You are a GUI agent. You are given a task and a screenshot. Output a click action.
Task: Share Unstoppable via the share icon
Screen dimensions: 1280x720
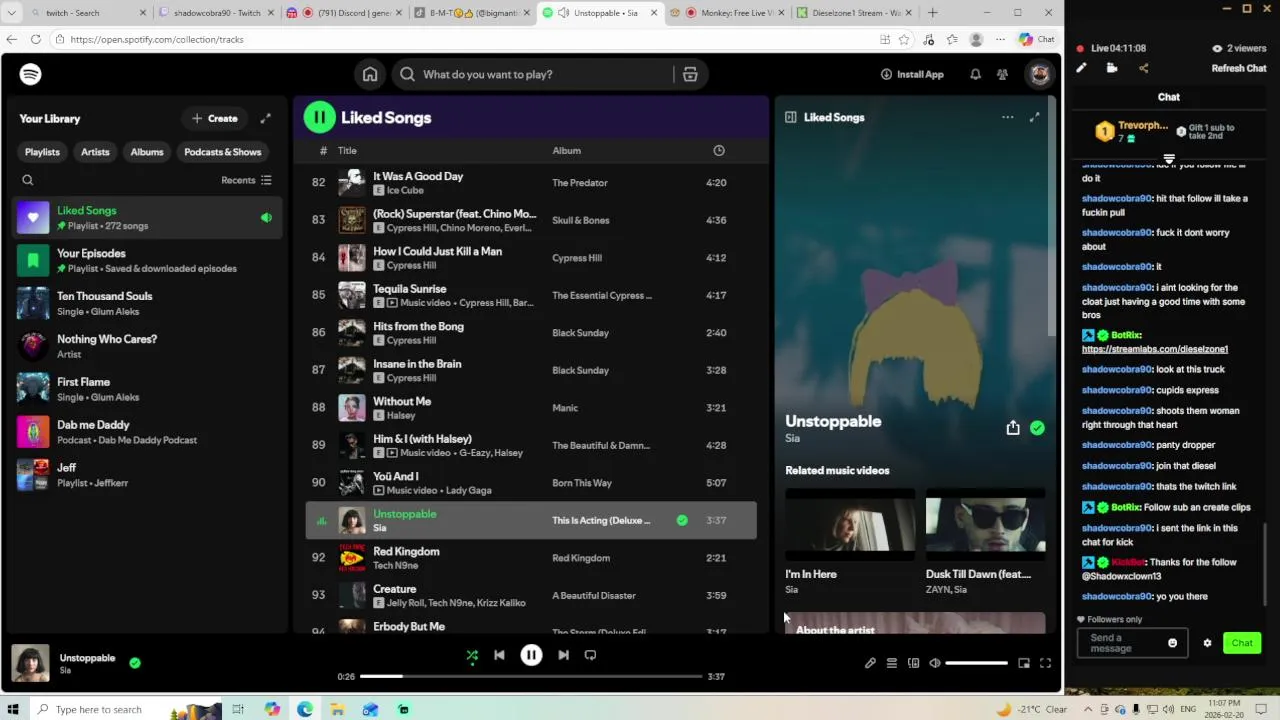[1013, 428]
